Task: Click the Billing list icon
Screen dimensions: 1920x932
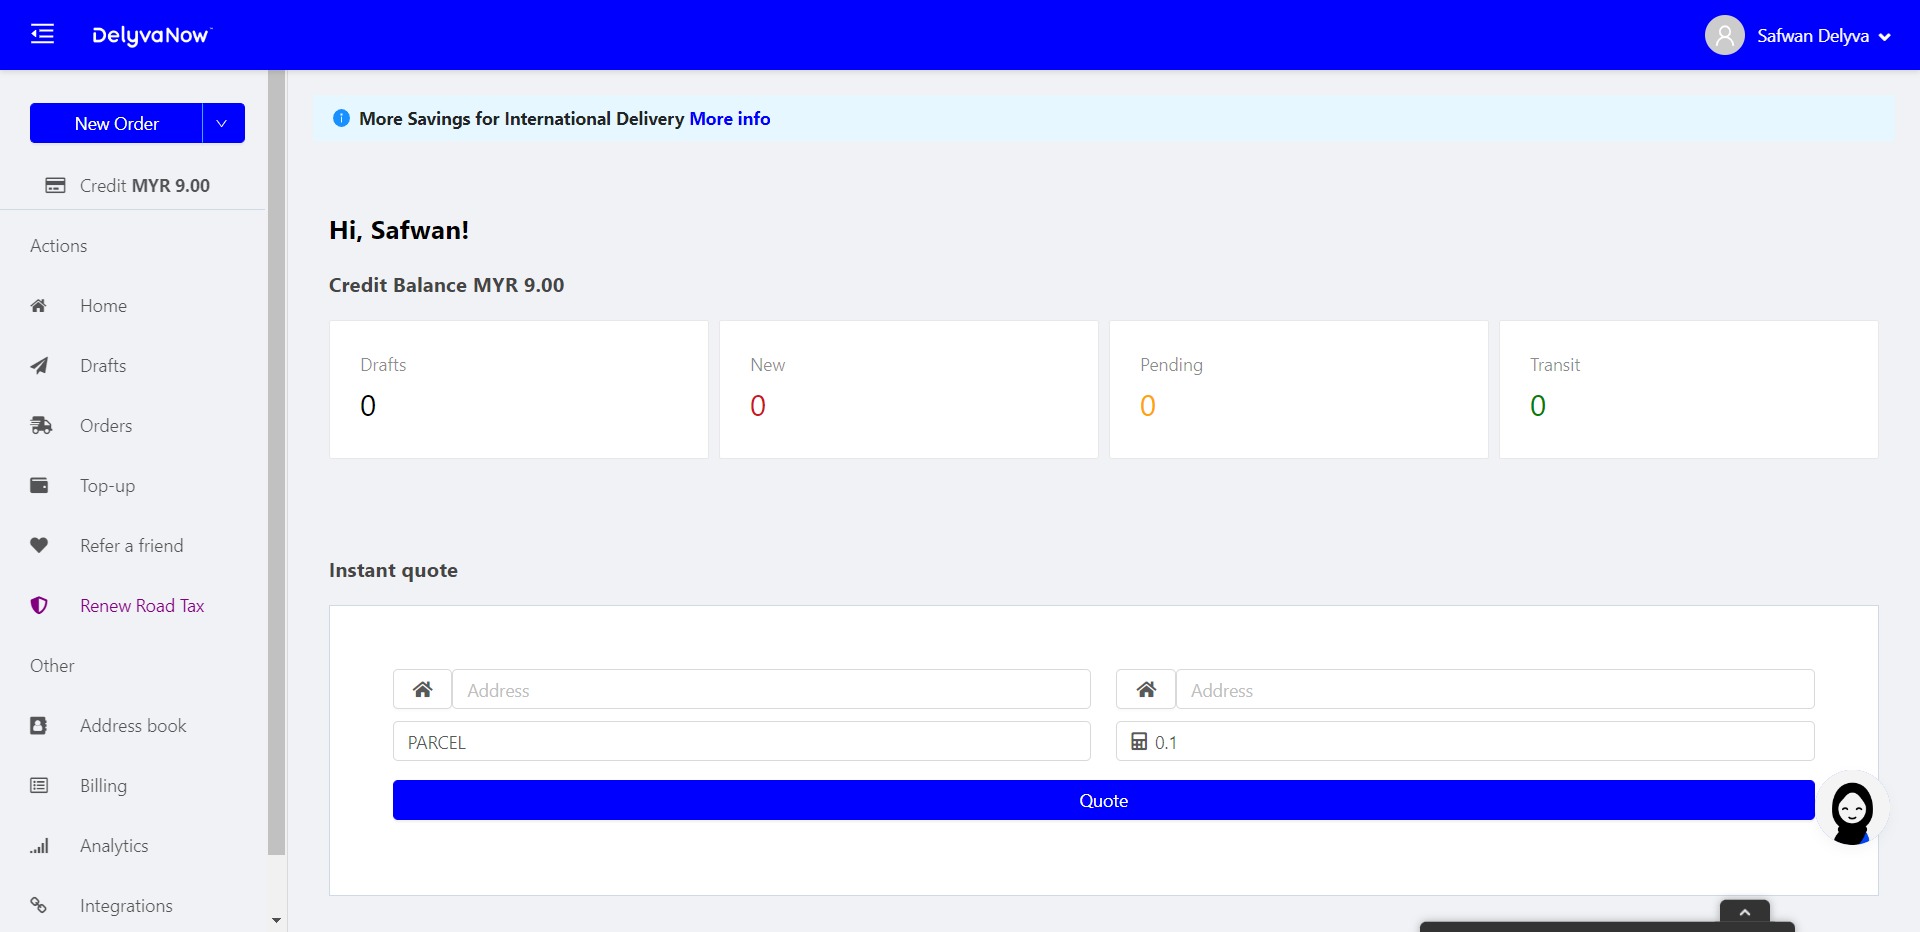Action: [x=39, y=785]
